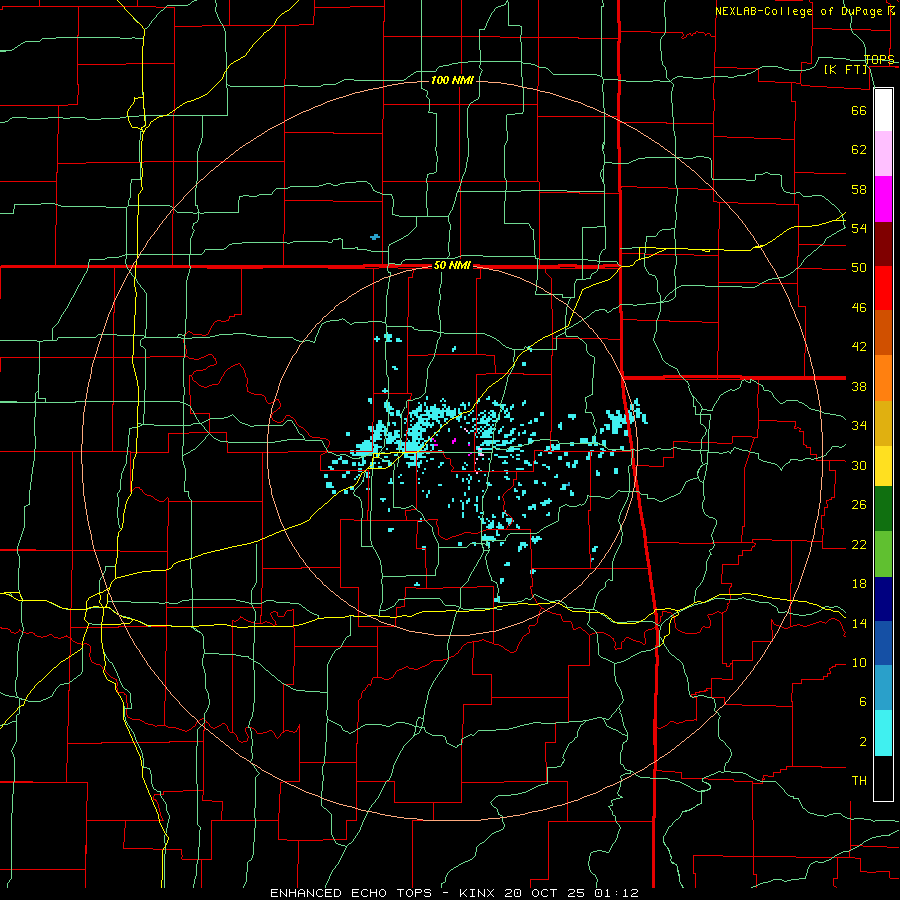
Task: Click the legend value '38'
Action: (x=859, y=386)
